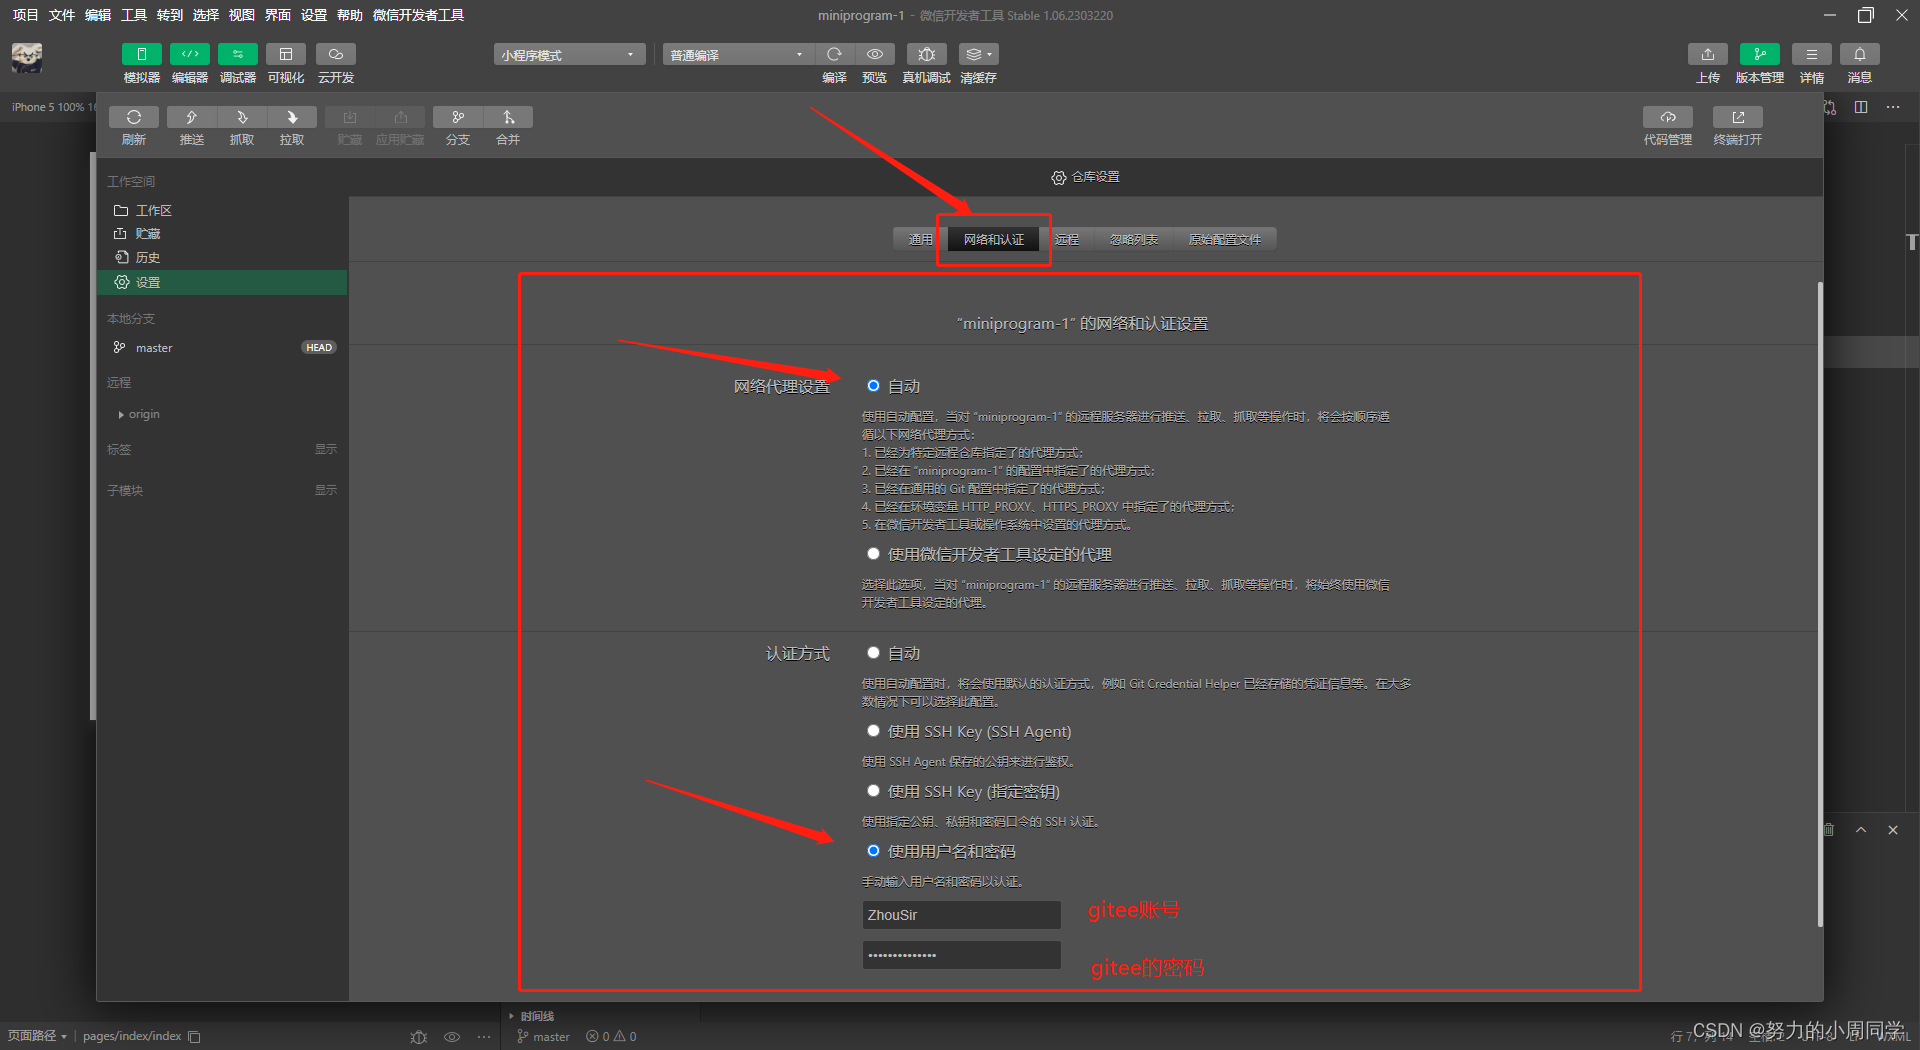This screenshot has height=1050, width=1920.
Task: Close the bottom panel with X
Action: 1893,830
